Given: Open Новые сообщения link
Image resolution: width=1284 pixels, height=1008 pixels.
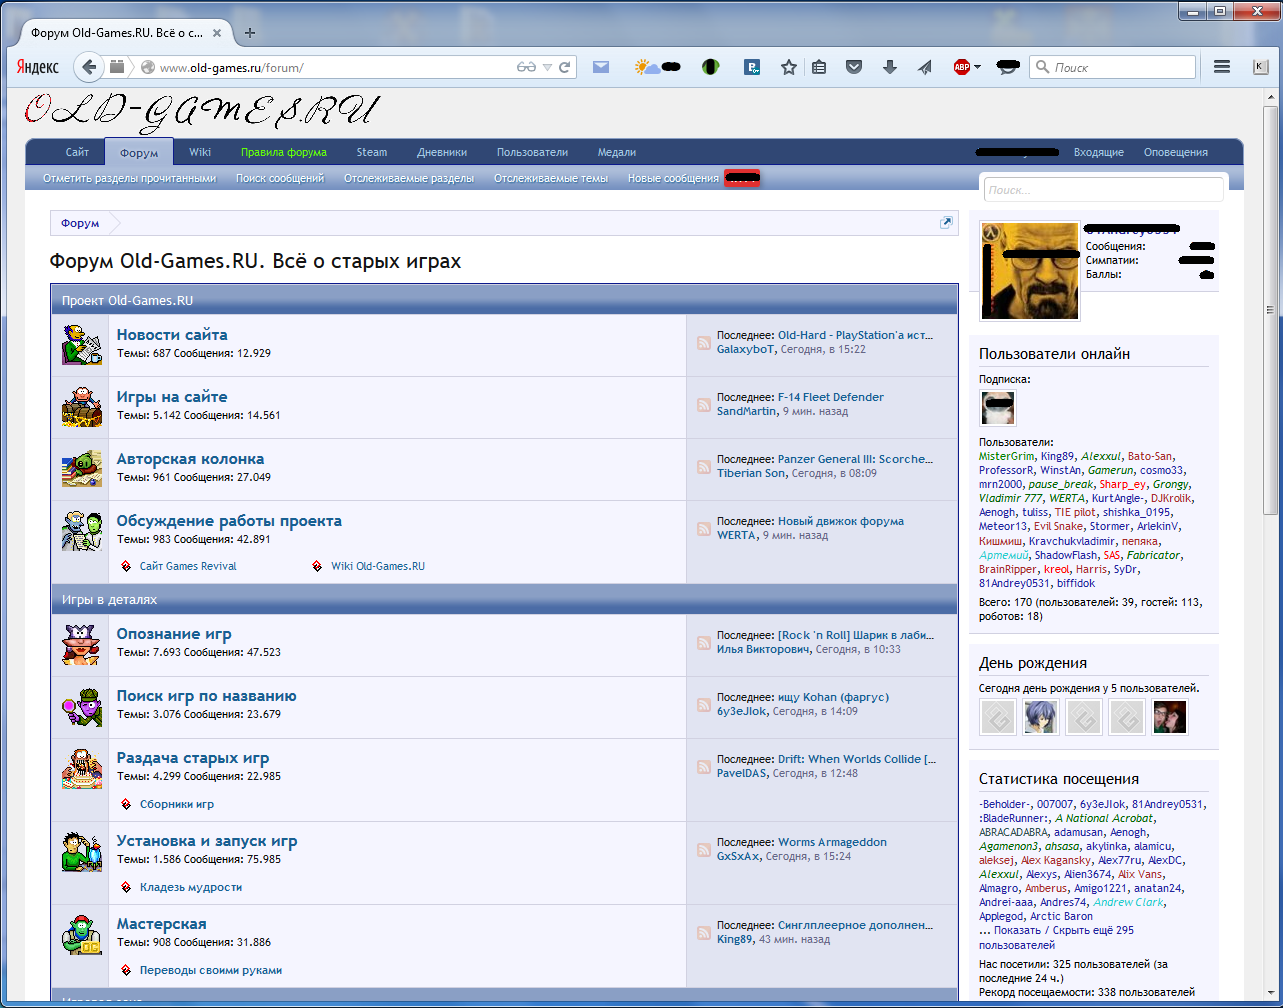Looking at the screenshot, I should pyautogui.click(x=673, y=178).
